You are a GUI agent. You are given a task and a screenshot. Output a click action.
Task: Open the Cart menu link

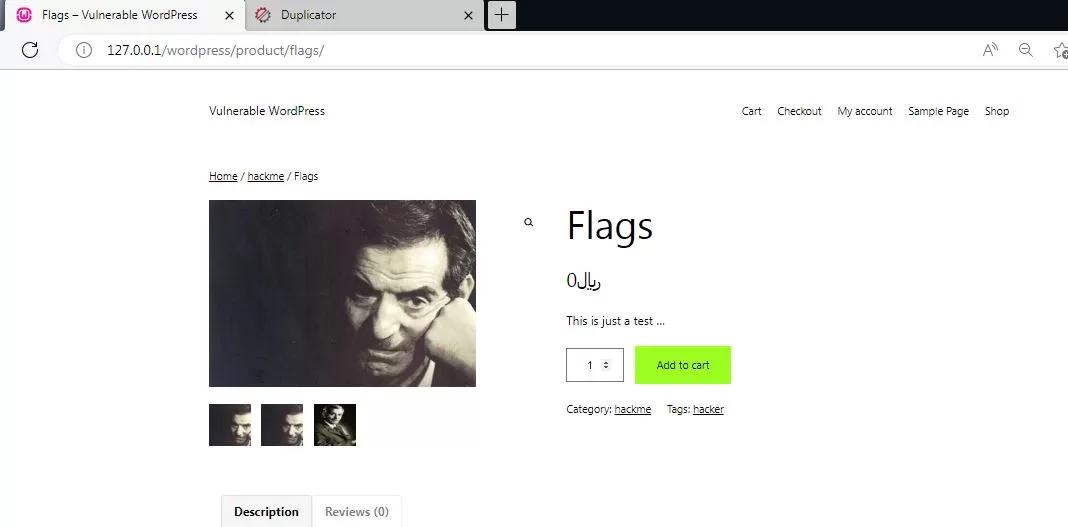click(751, 111)
